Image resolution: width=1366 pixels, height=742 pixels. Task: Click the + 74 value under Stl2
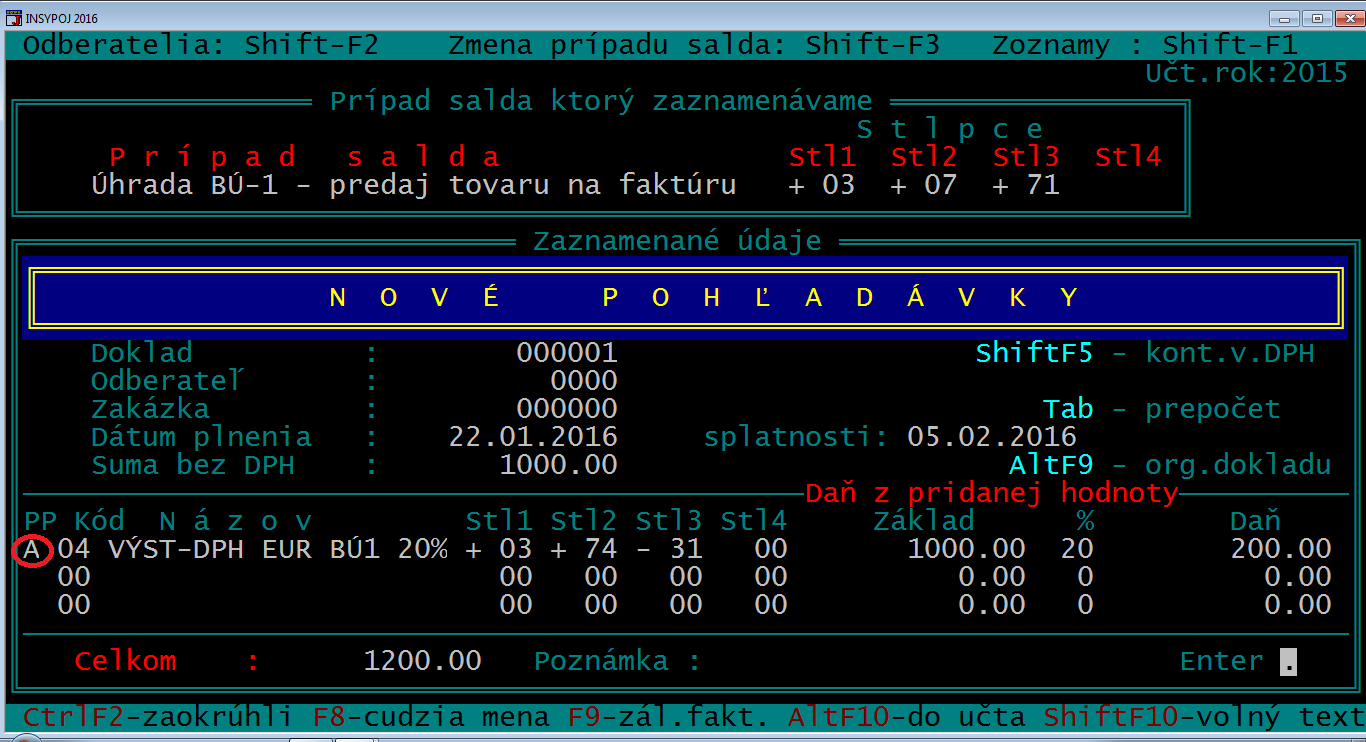click(584, 549)
